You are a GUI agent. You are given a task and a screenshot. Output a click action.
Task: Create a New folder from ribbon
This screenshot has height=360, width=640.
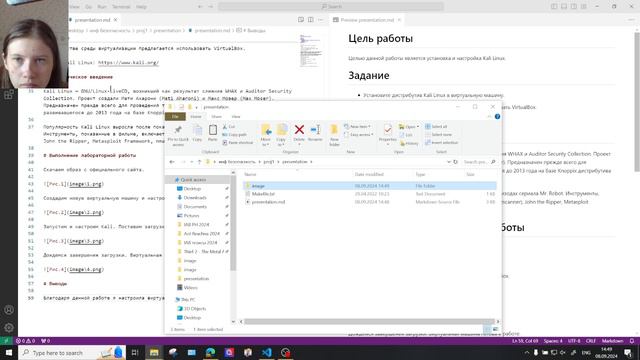pos(334,135)
